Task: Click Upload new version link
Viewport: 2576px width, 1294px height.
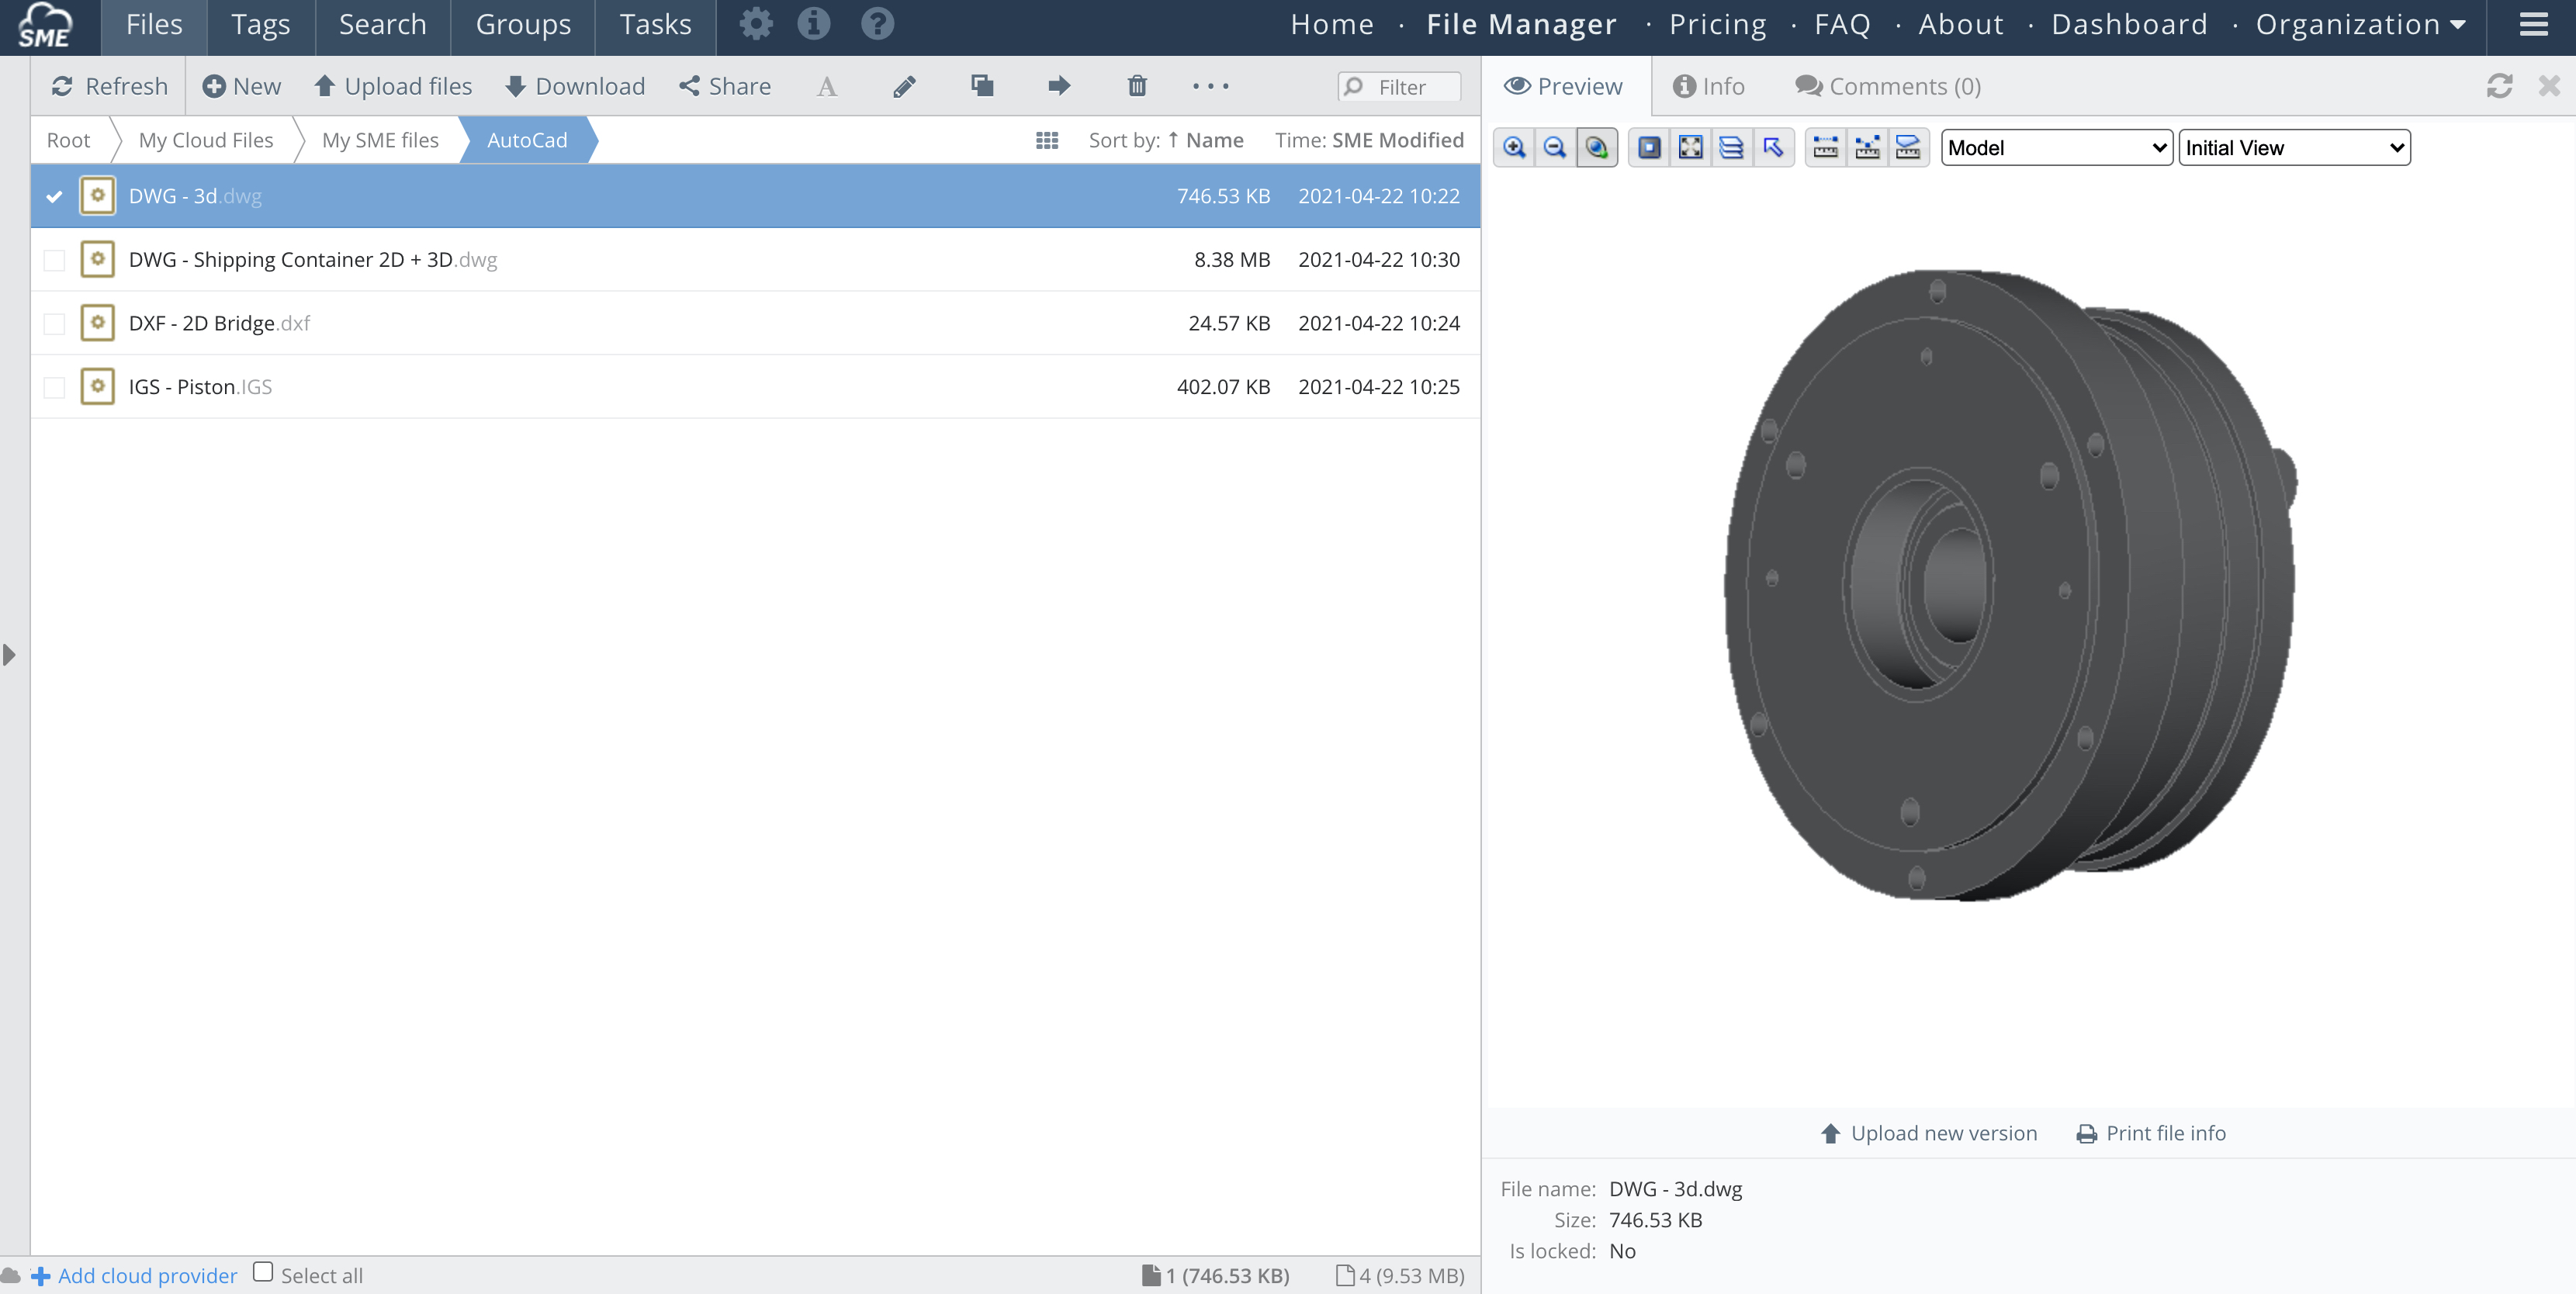Action: 1929,1133
